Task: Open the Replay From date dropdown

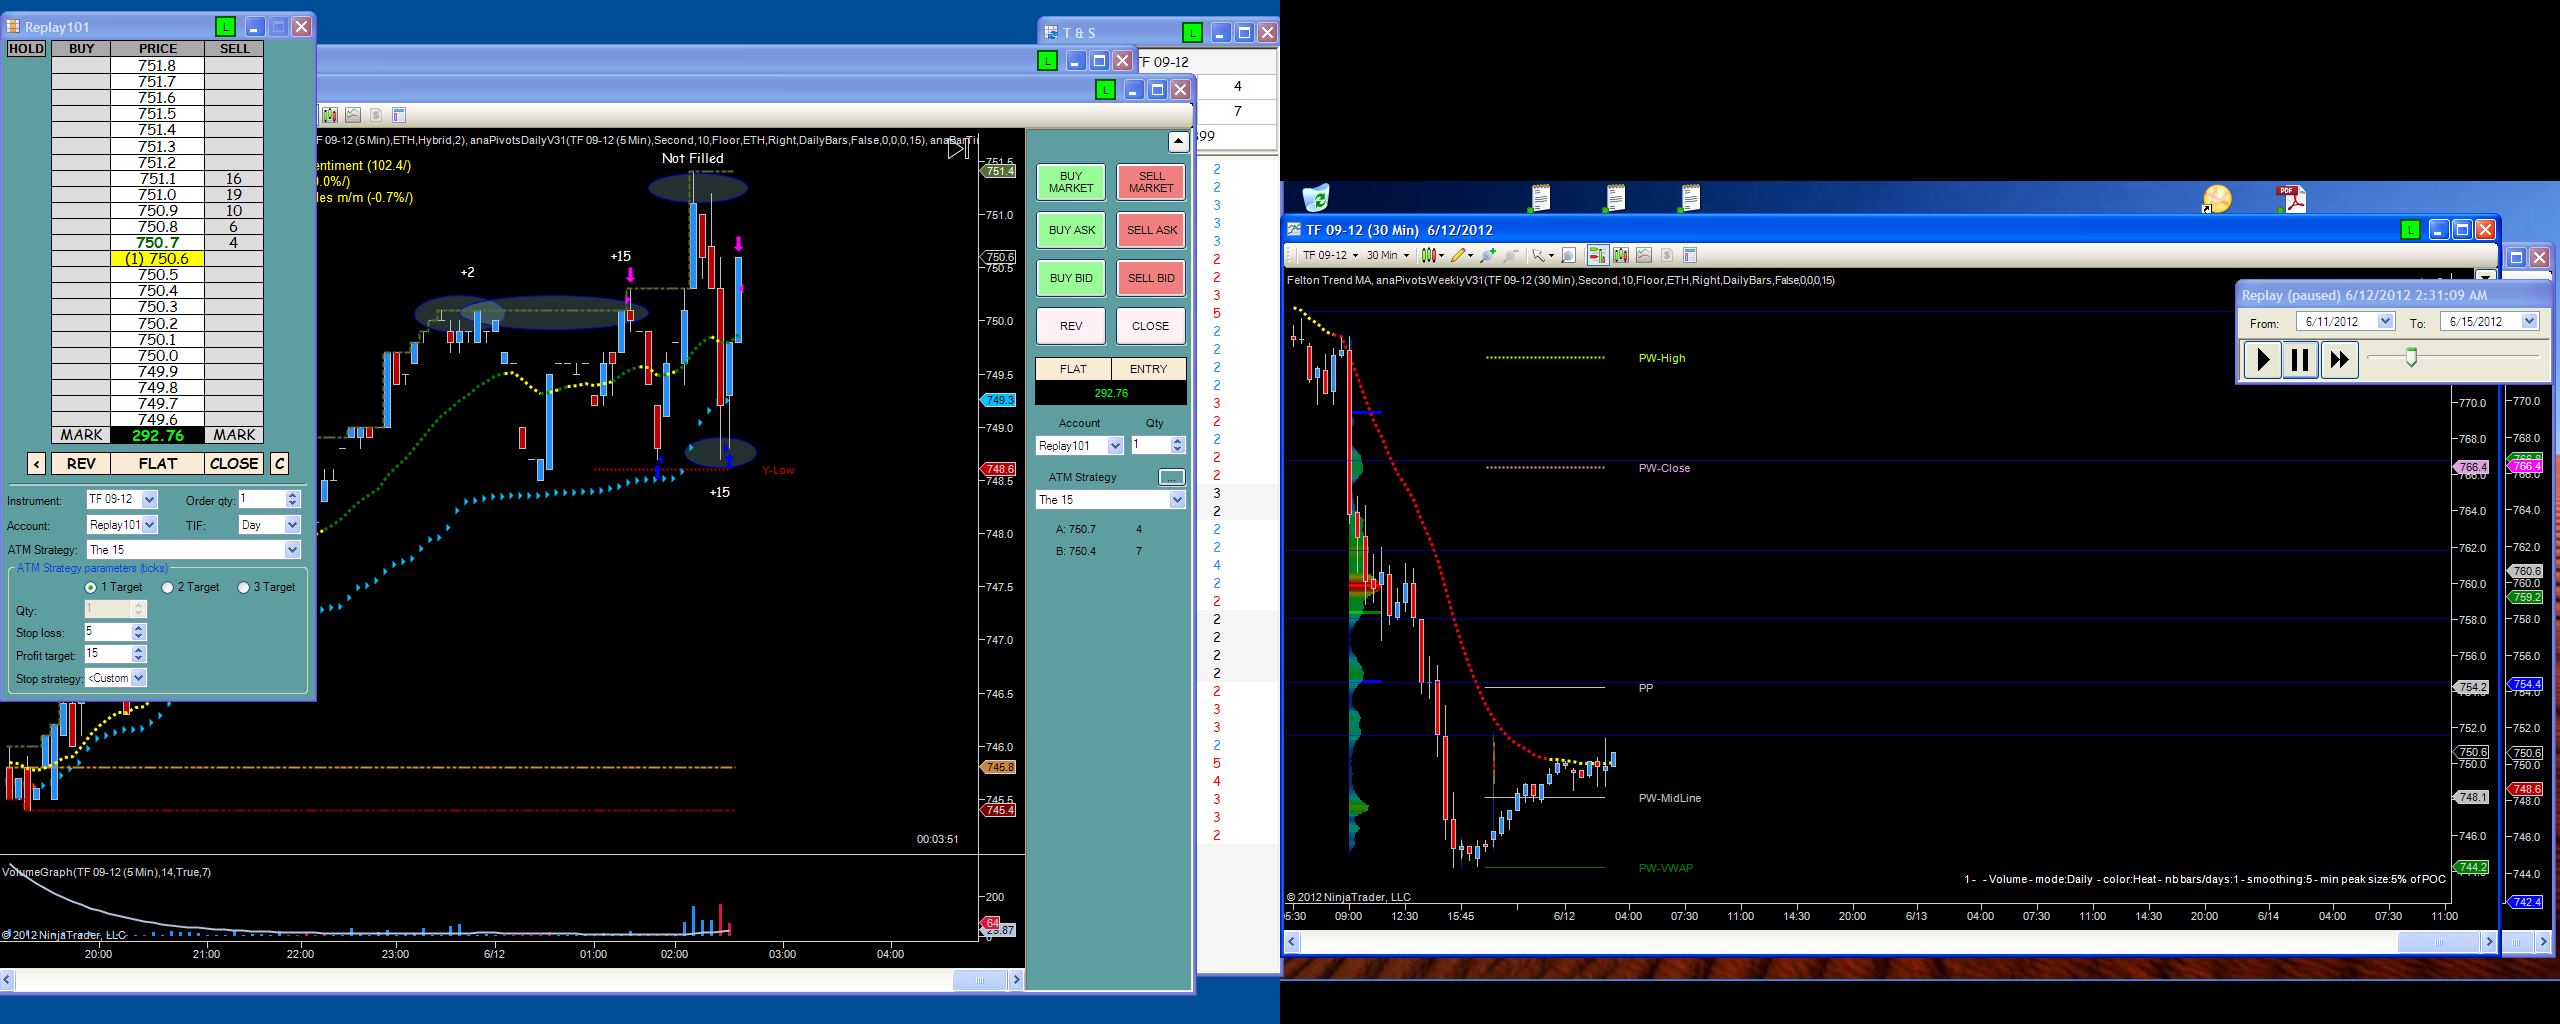Action: click(x=2347, y=322)
